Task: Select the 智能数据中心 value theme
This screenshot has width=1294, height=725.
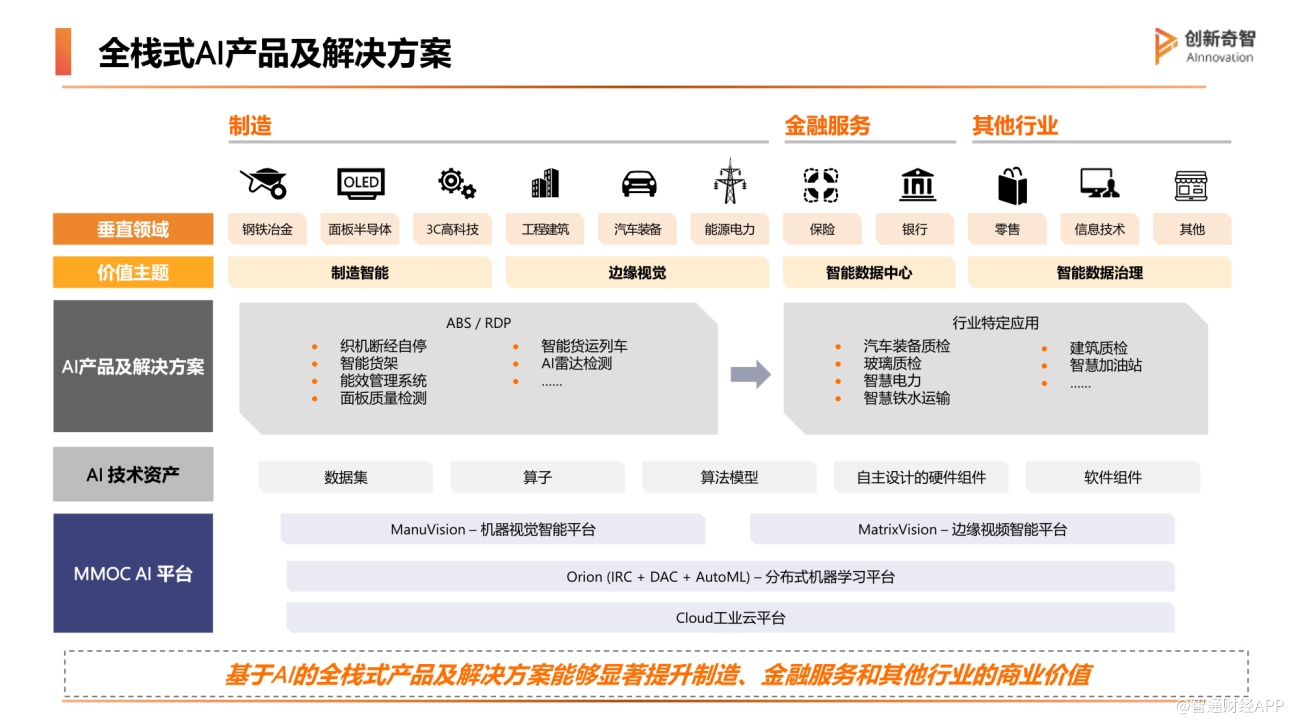Action: 869,272
